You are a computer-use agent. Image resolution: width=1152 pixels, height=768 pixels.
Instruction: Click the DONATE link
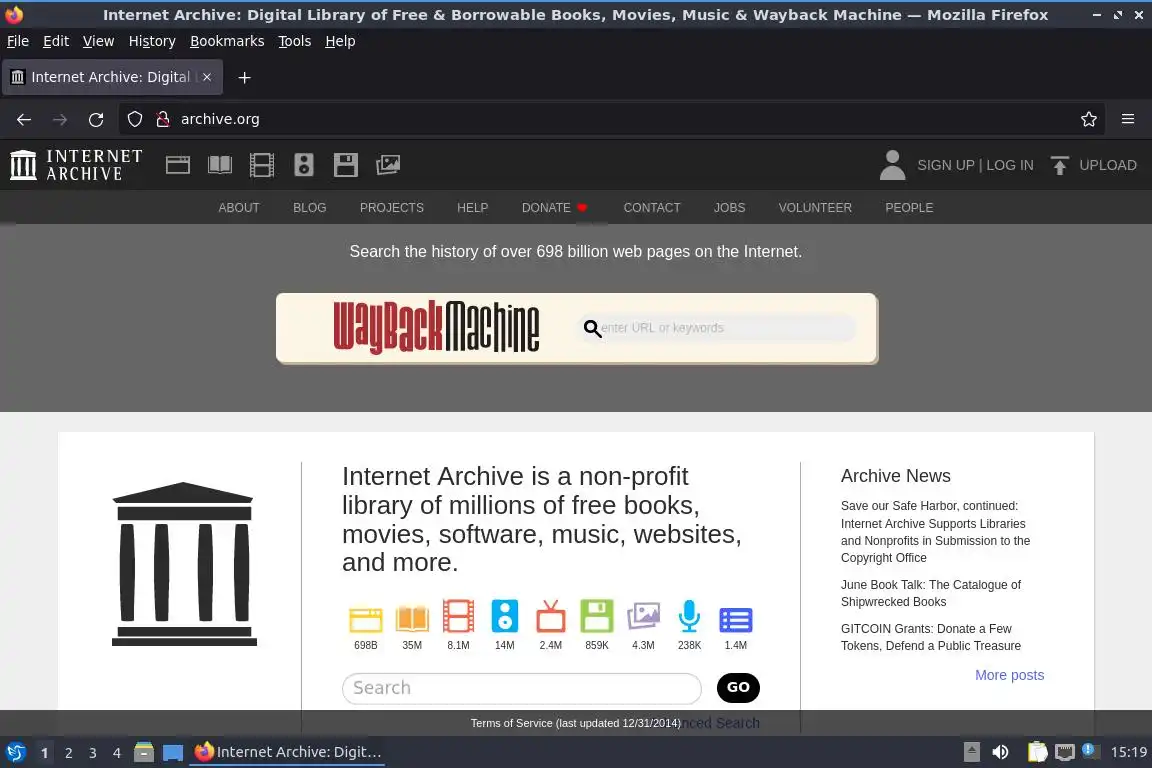pyautogui.click(x=554, y=208)
